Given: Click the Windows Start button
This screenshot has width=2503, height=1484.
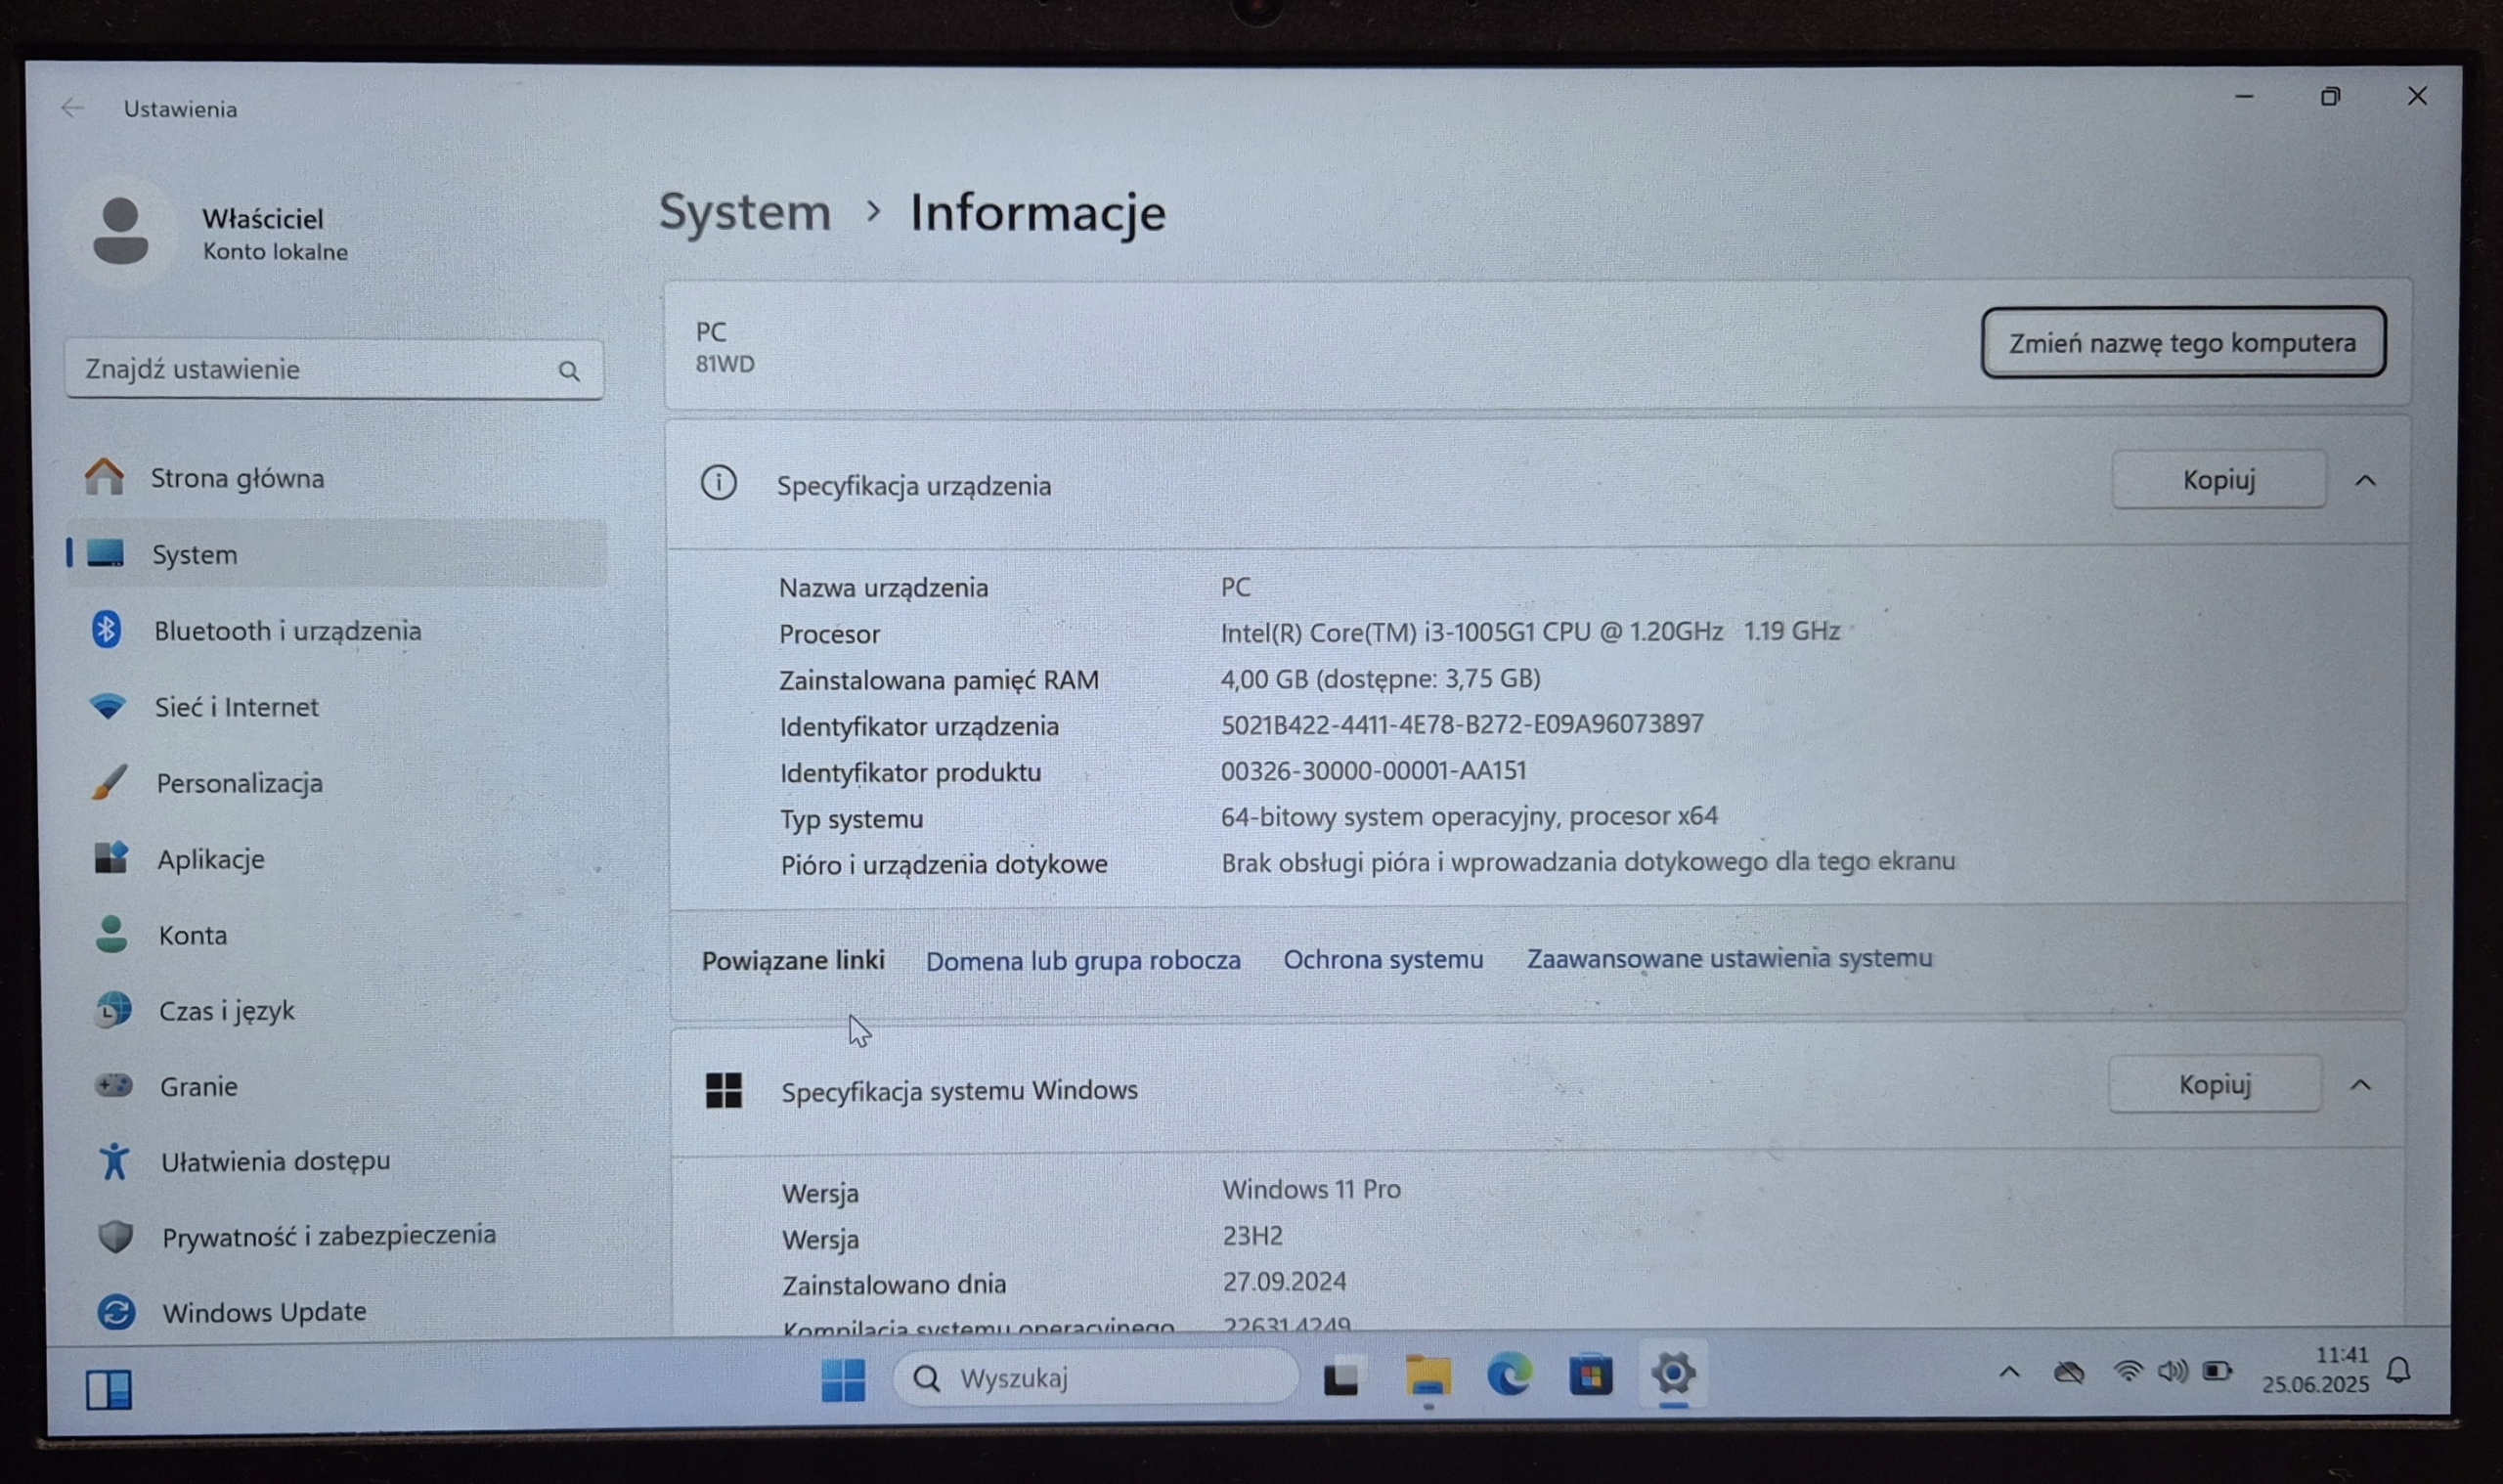Looking at the screenshot, I should [843, 1379].
